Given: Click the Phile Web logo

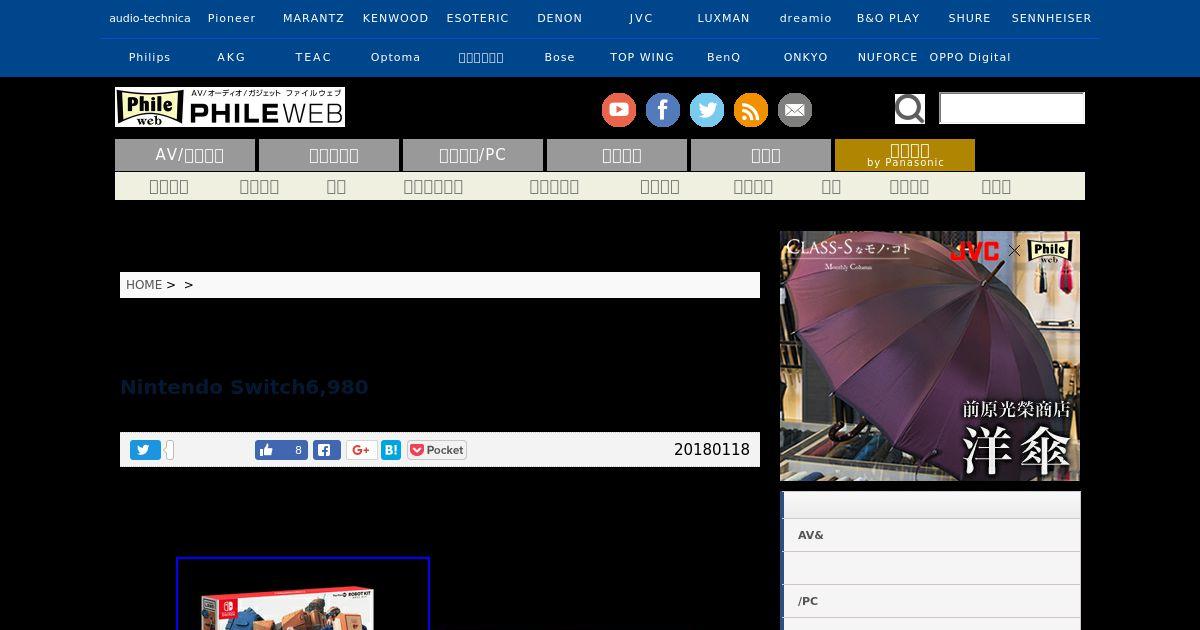Looking at the screenshot, I should click(230, 107).
